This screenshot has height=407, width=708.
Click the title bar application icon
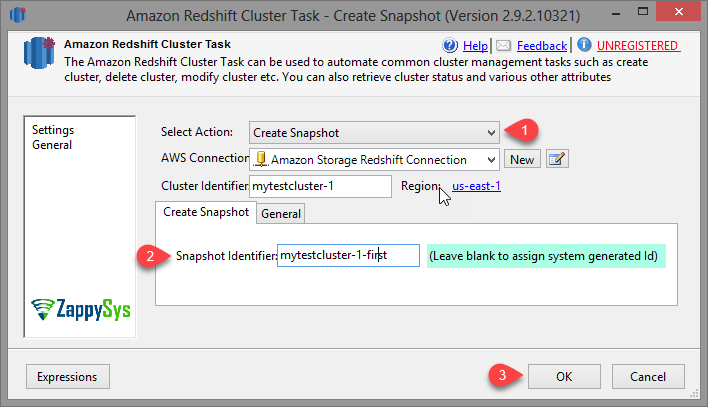18,14
